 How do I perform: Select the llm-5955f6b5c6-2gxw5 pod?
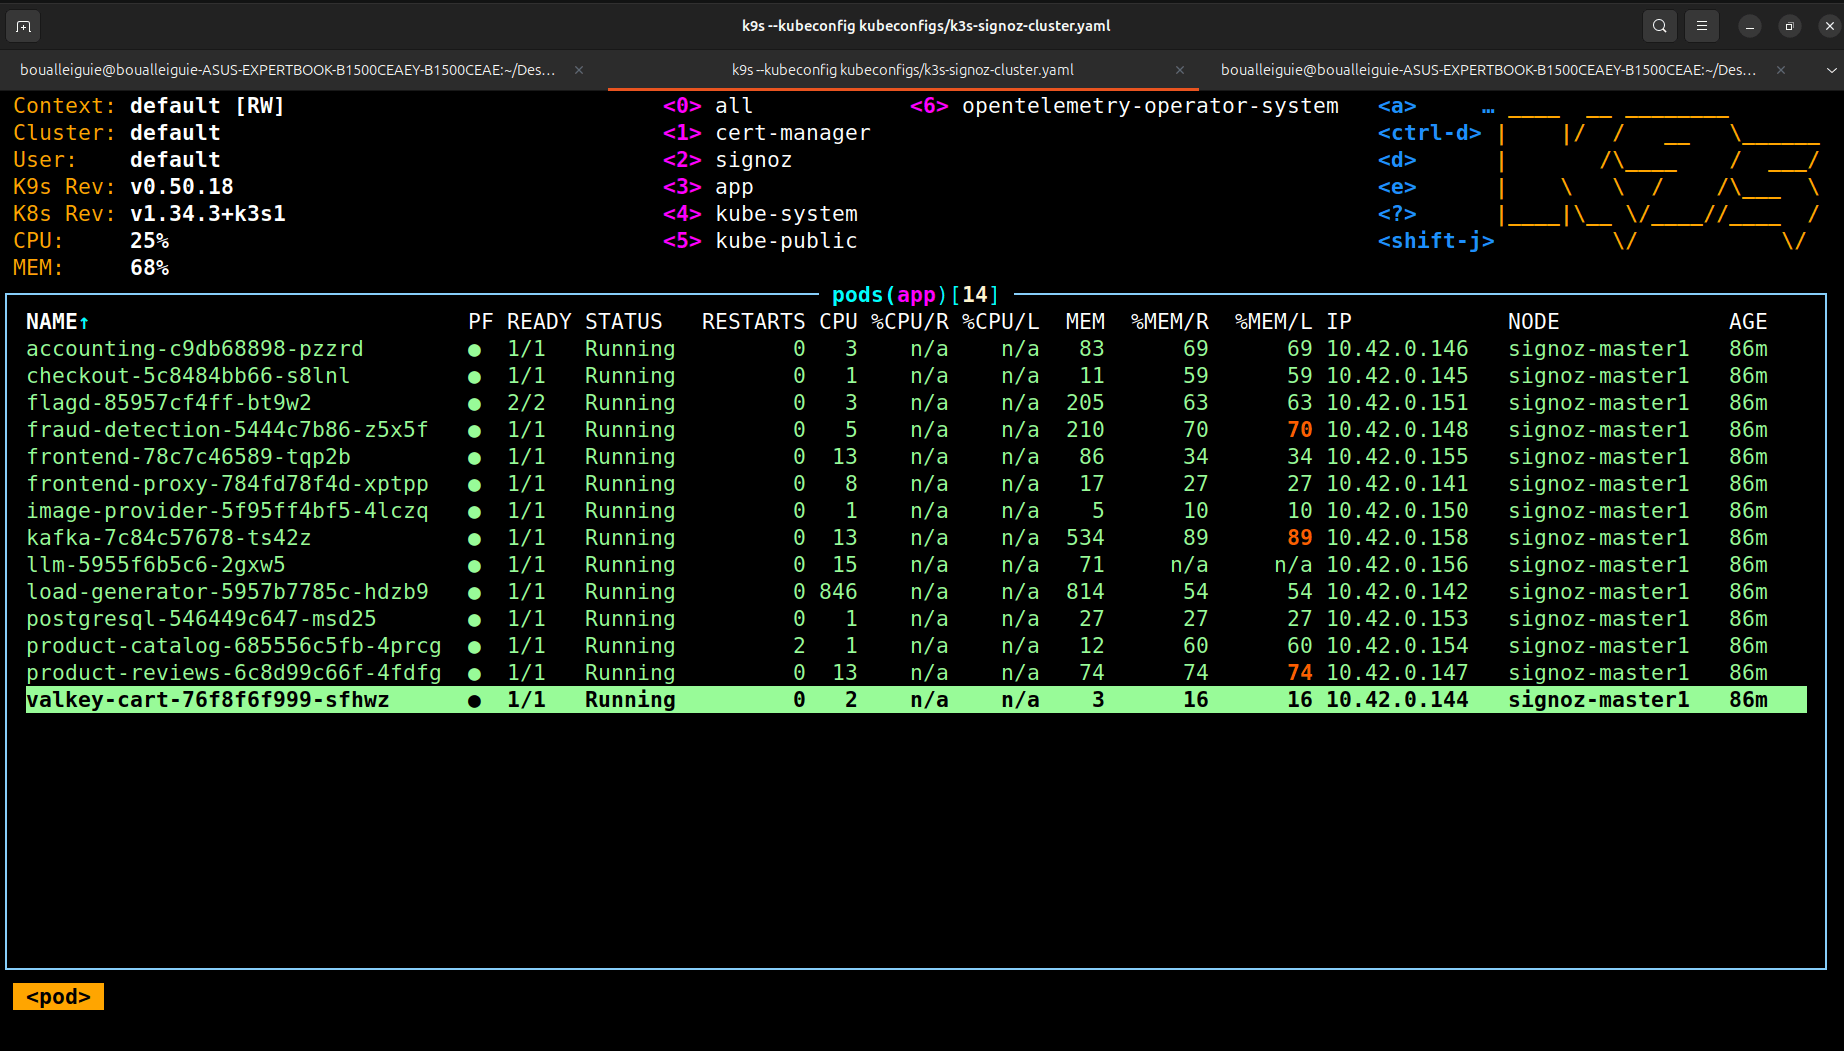(x=916, y=565)
